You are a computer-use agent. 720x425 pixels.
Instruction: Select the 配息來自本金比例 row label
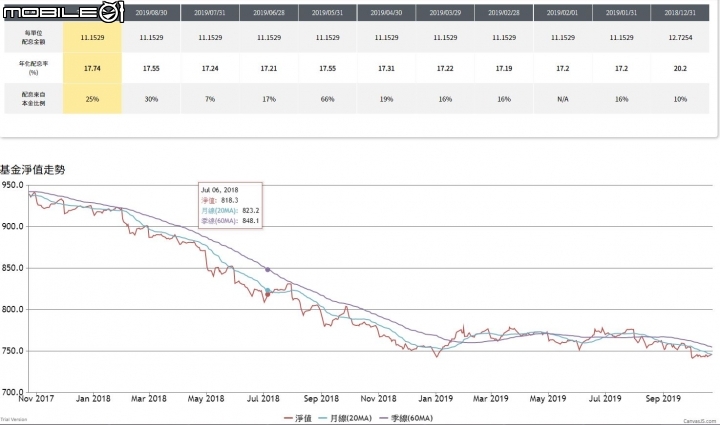pos(34,99)
